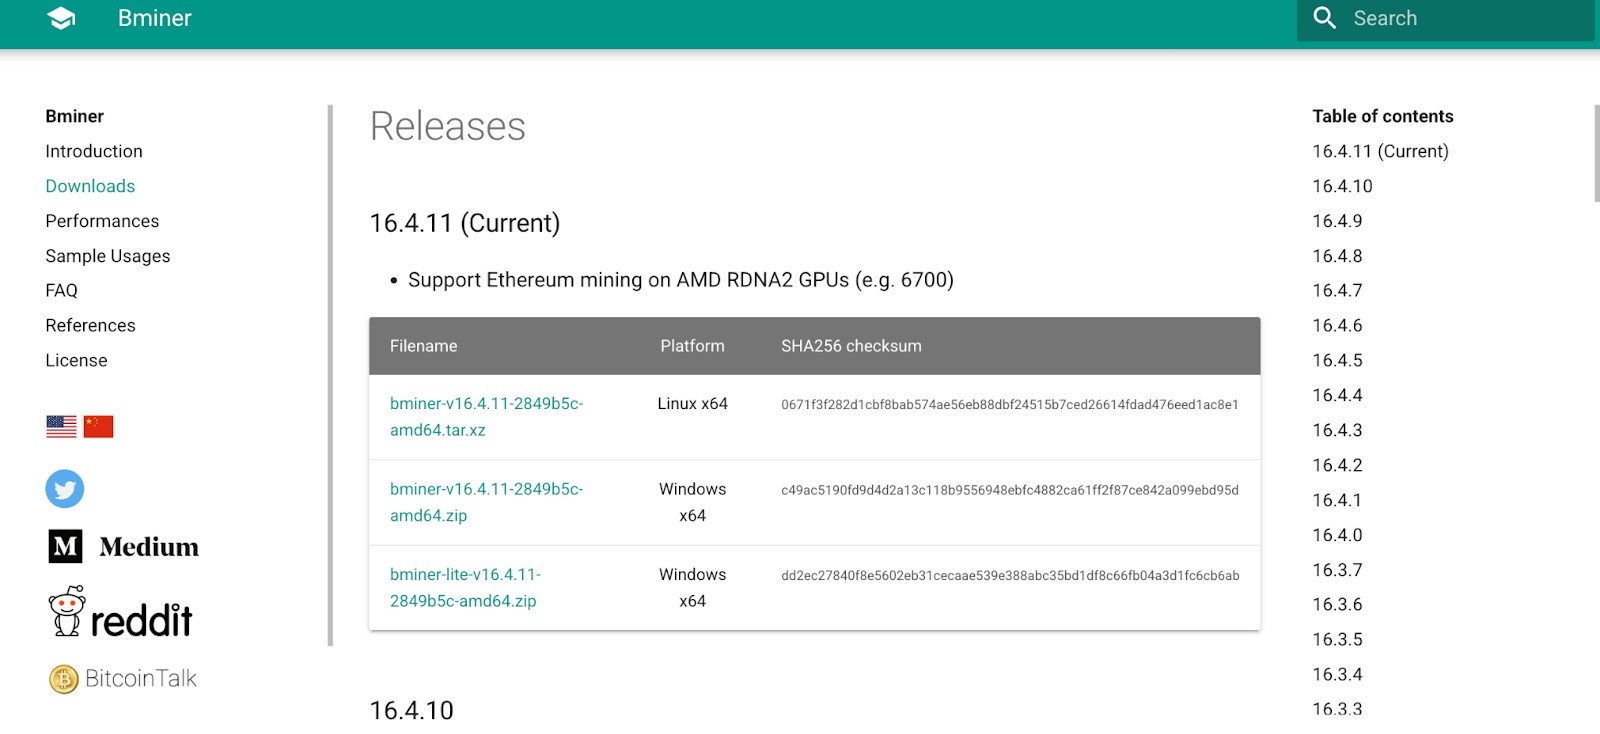Download bminer-lite-v16.4.11-2849b5c-amd64.zip
1600x734 pixels.
point(465,588)
